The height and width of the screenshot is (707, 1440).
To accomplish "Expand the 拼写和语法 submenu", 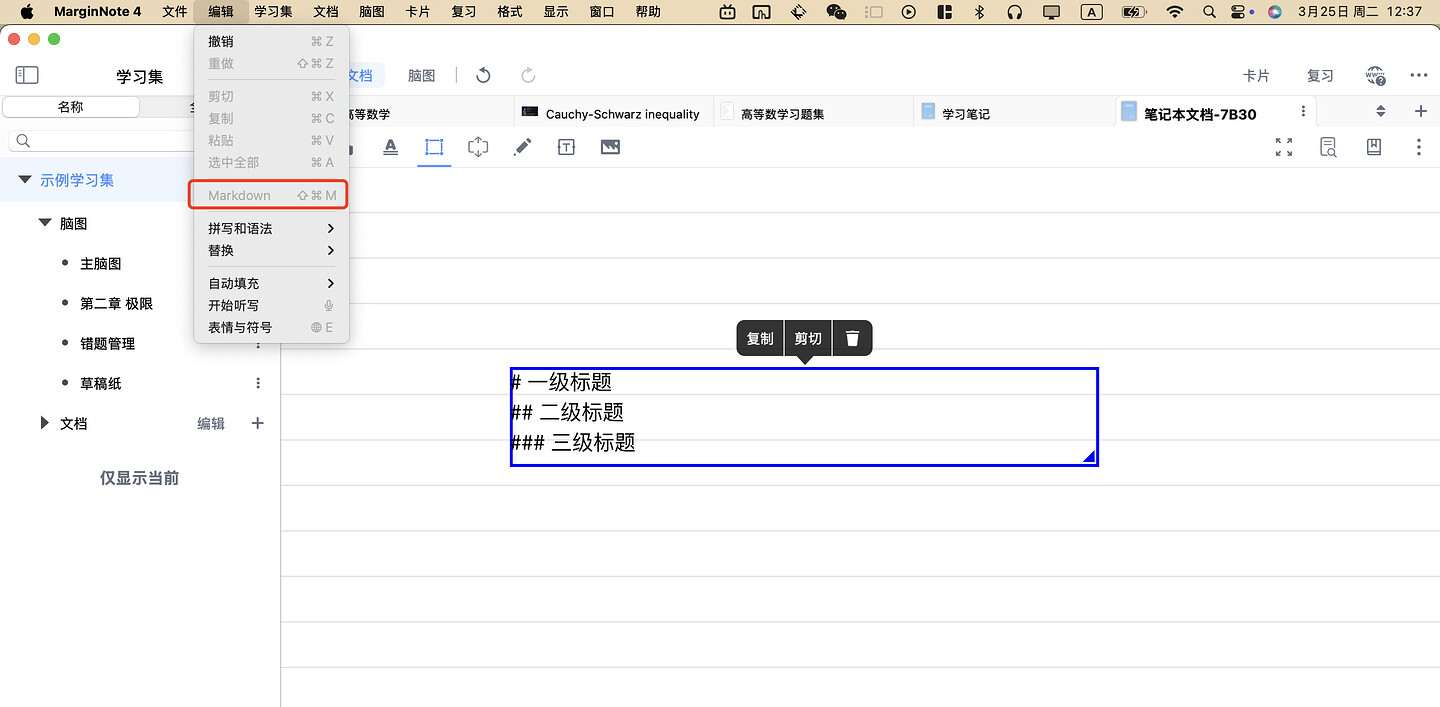I will pos(271,228).
